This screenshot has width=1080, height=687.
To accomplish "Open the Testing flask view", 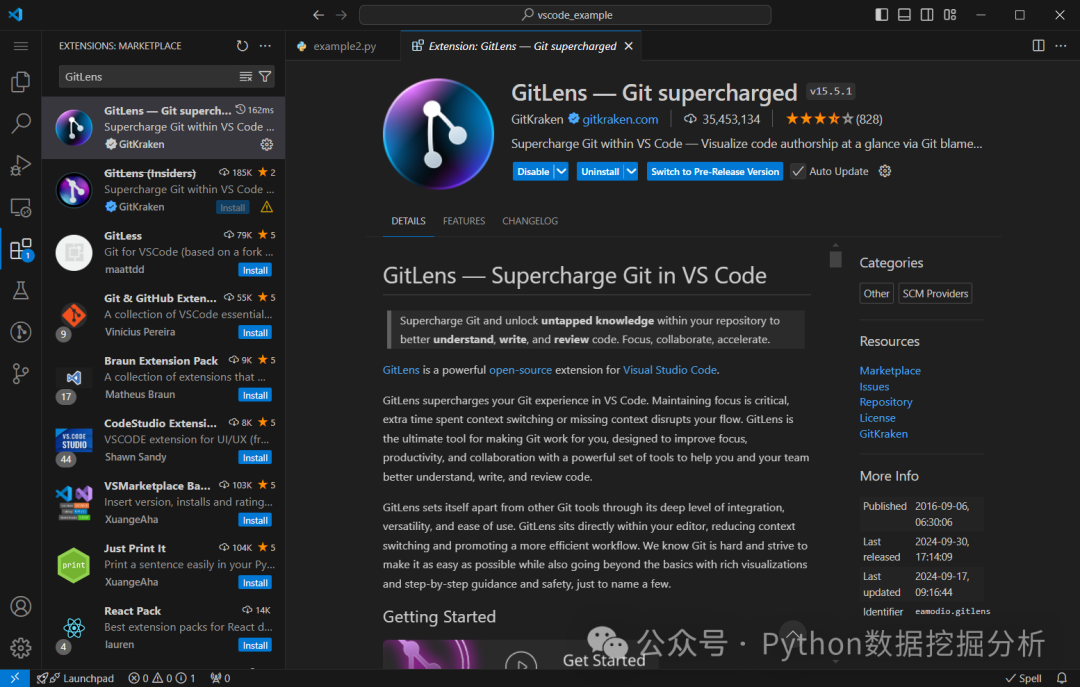I will (21, 291).
